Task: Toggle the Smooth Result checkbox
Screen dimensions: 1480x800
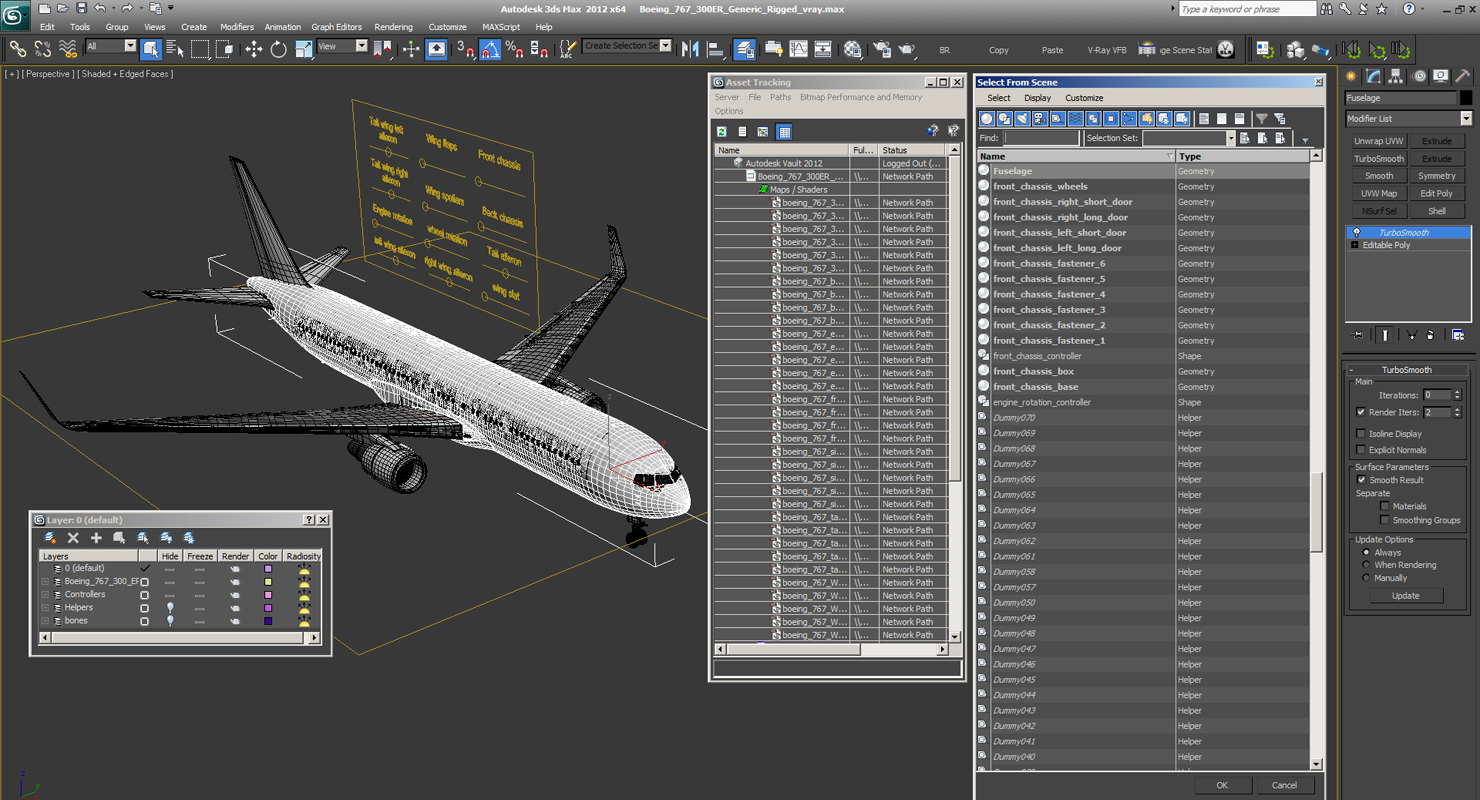Action: (1361, 480)
